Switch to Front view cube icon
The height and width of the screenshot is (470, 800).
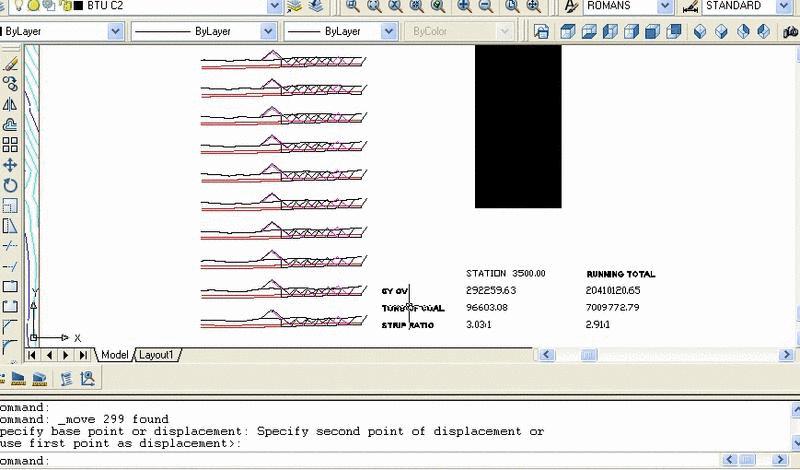pos(653,32)
